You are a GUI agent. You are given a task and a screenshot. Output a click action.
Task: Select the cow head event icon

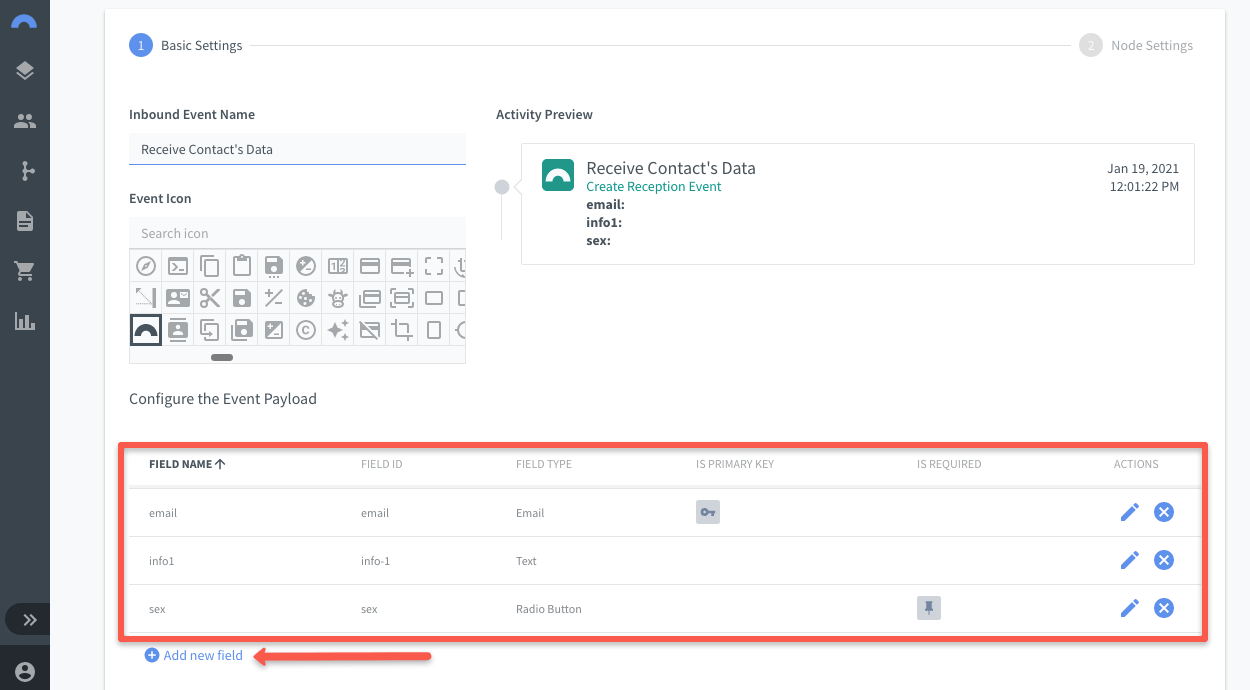pos(338,298)
